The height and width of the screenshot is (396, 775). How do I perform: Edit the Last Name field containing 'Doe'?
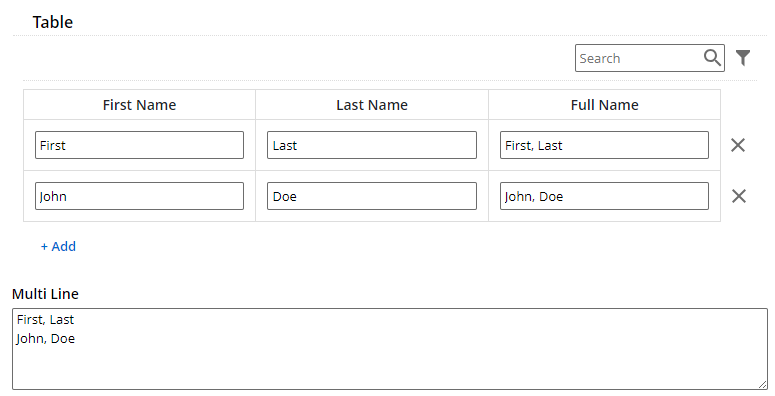tap(372, 196)
